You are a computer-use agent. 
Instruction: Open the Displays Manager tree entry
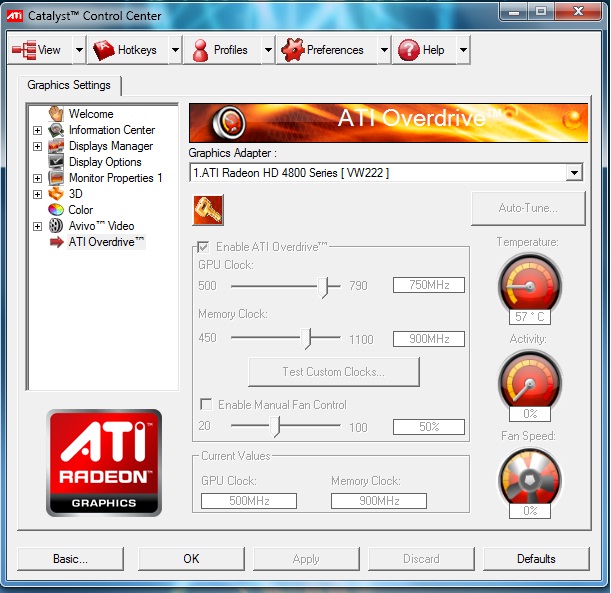[111, 146]
